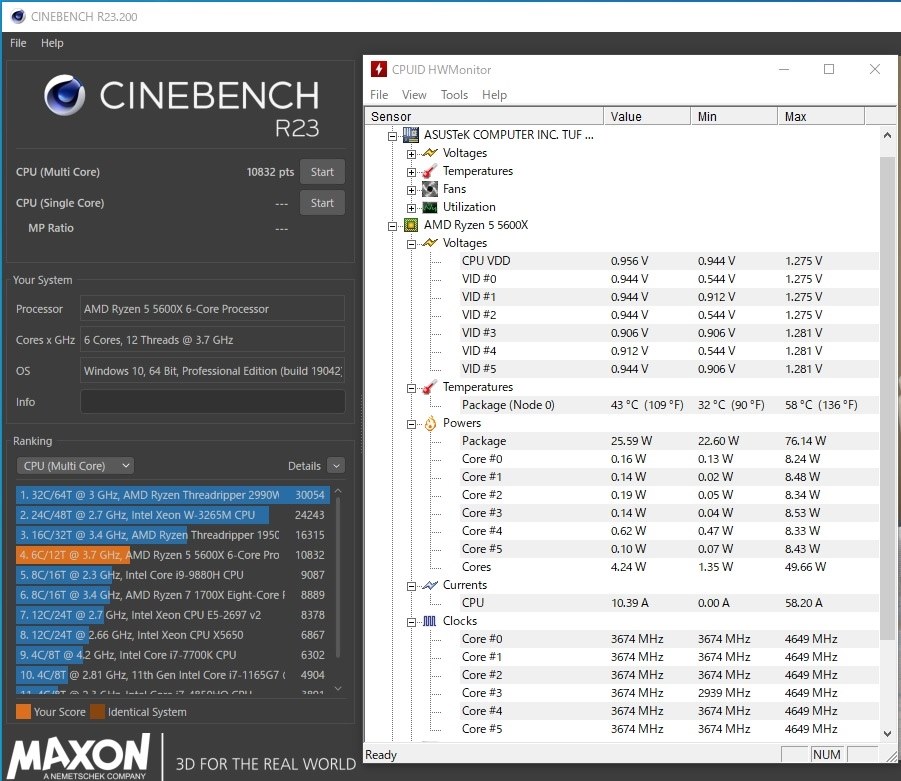Collapse the ASUSTeK COMPUTER node
Image resolution: width=901 pixels, height=781 pixels.
click(x=392, y=136)
